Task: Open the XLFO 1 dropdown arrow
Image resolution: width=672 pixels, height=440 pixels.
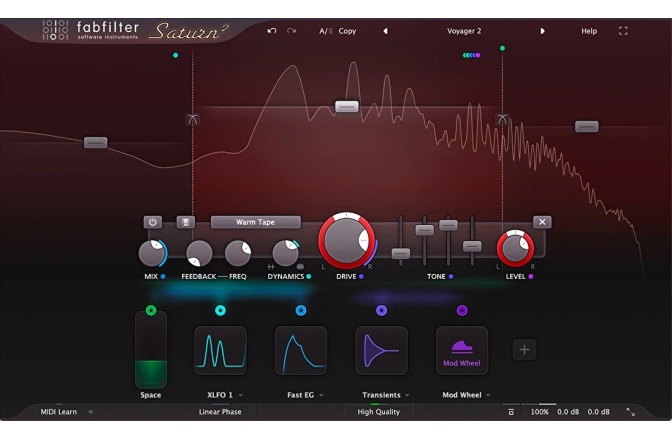Action: click(x=241, y=395)
